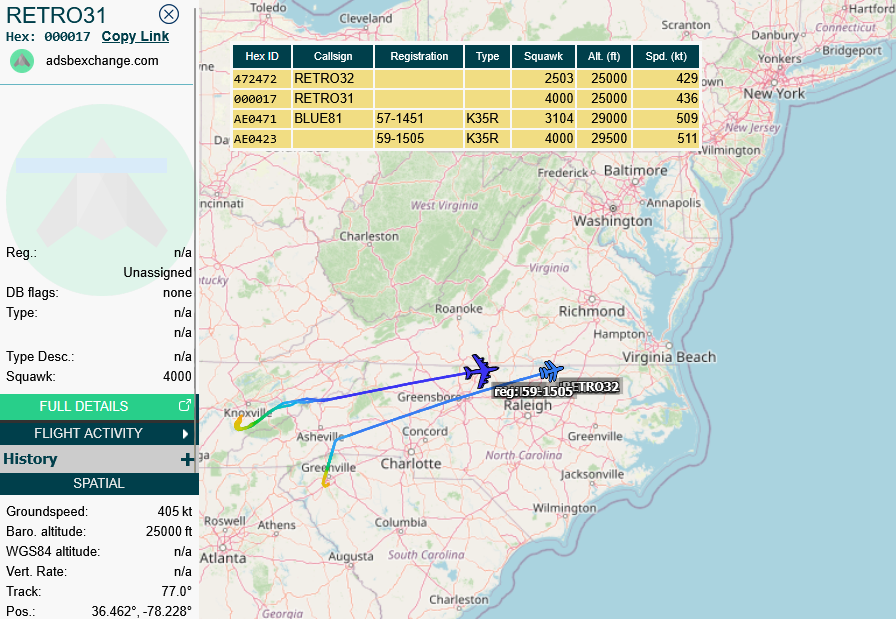Viewport: 896px width, 619px height.
Task: Click the Pos. 36.462°, -78.228° value
Action: click(x=142, y=612)
